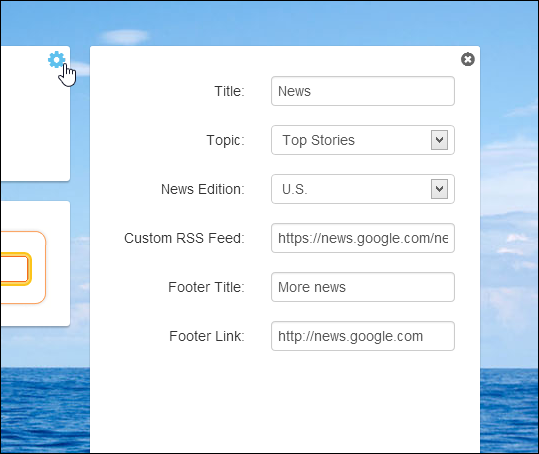
Task: Select the Top Stories value text
Action: 318,140
